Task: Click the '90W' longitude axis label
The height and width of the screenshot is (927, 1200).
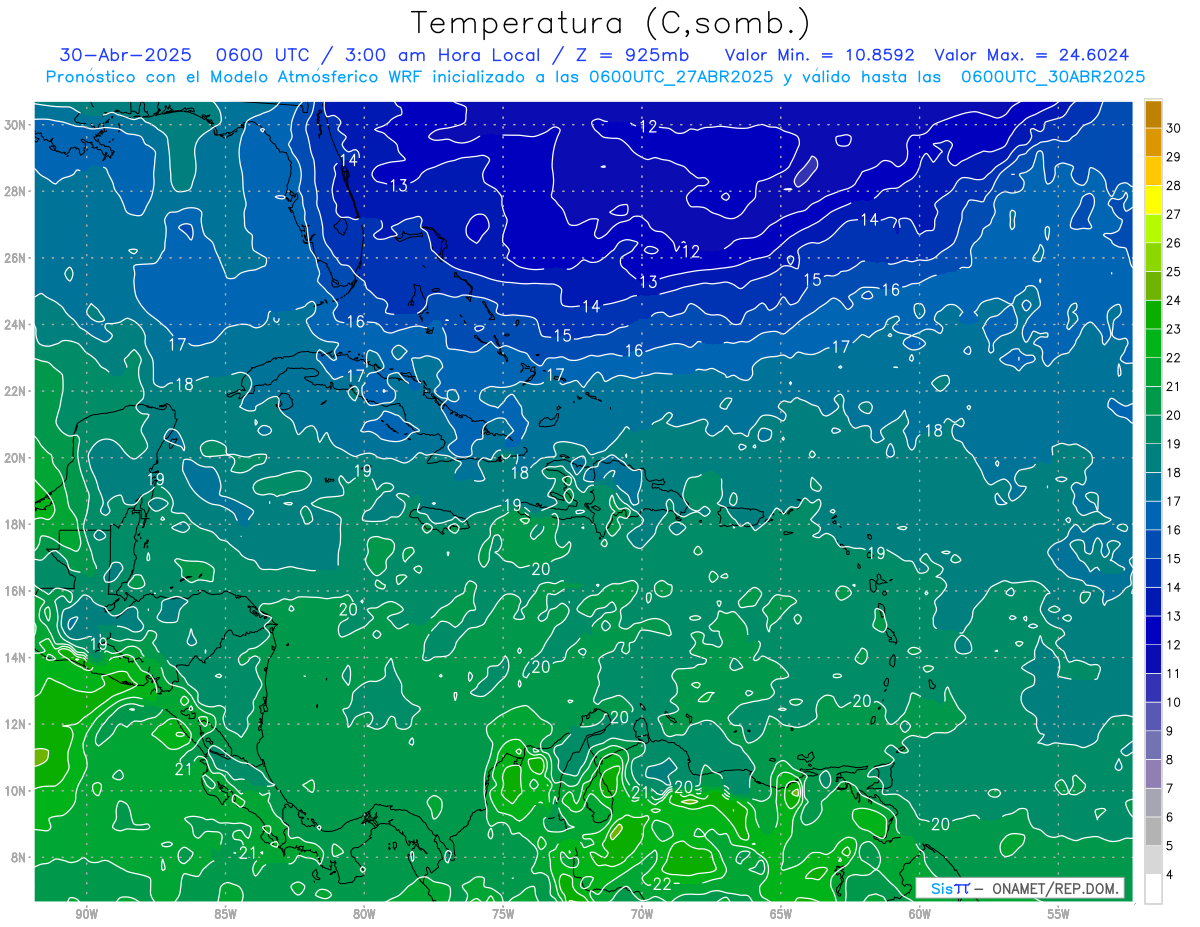Action: click(x=86, y=914)
